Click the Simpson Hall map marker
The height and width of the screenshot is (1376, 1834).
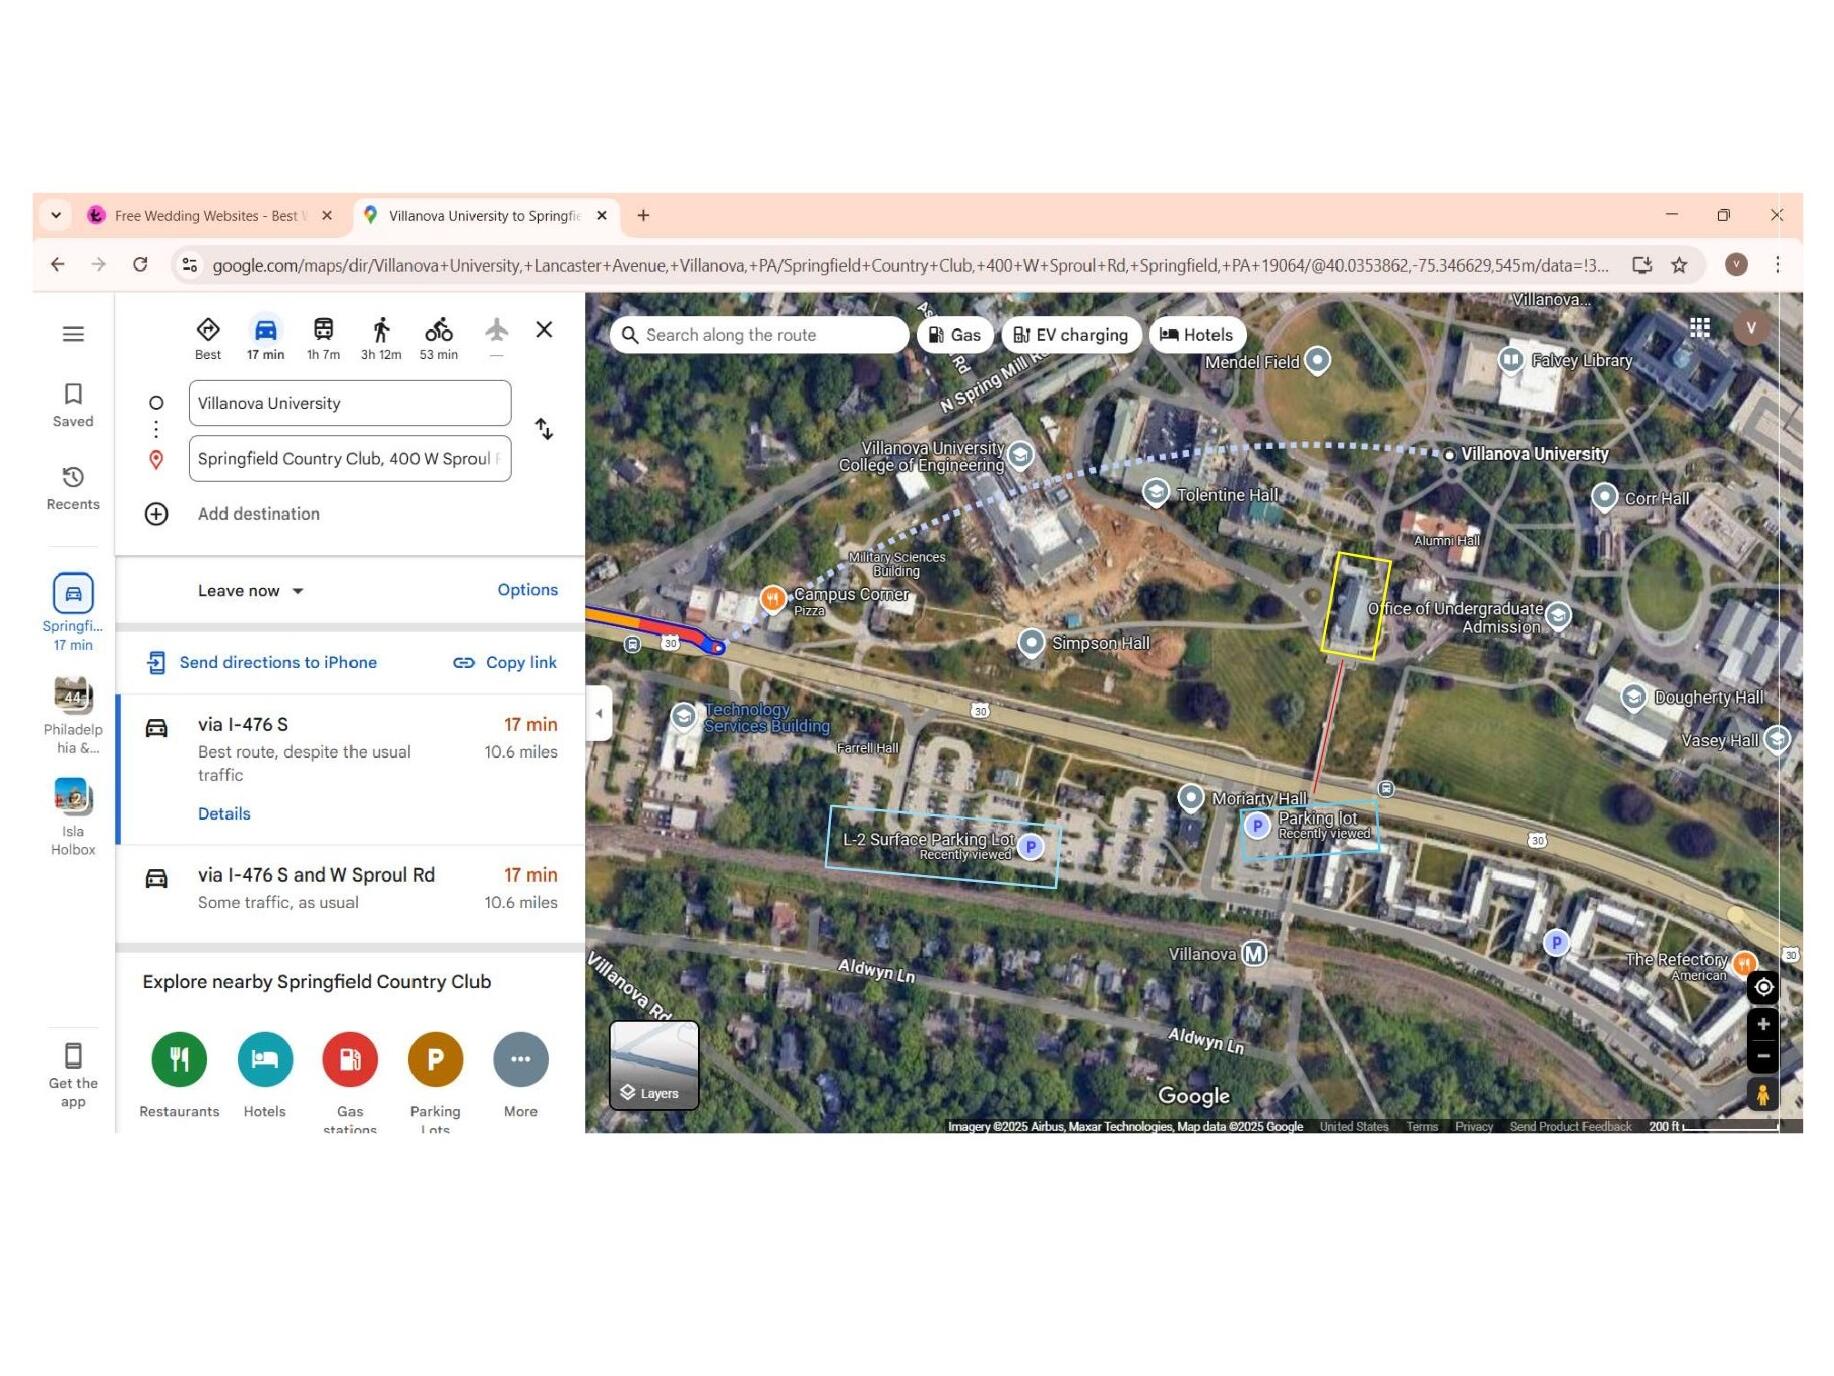coord(1031,642)
